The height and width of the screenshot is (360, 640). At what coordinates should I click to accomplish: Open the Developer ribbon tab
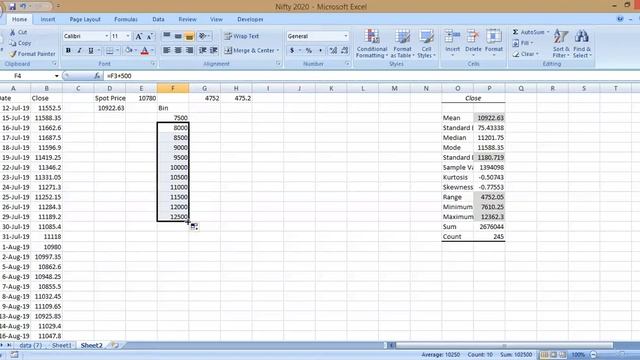pos(250,19)
